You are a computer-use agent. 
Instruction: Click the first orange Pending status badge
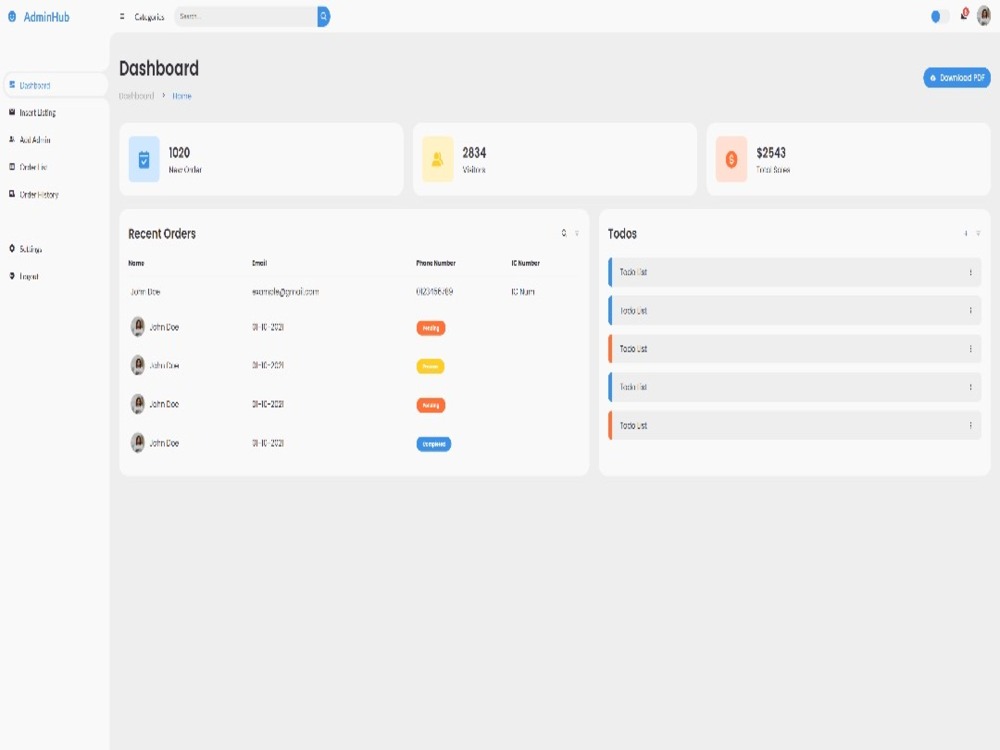coord(431,328)
